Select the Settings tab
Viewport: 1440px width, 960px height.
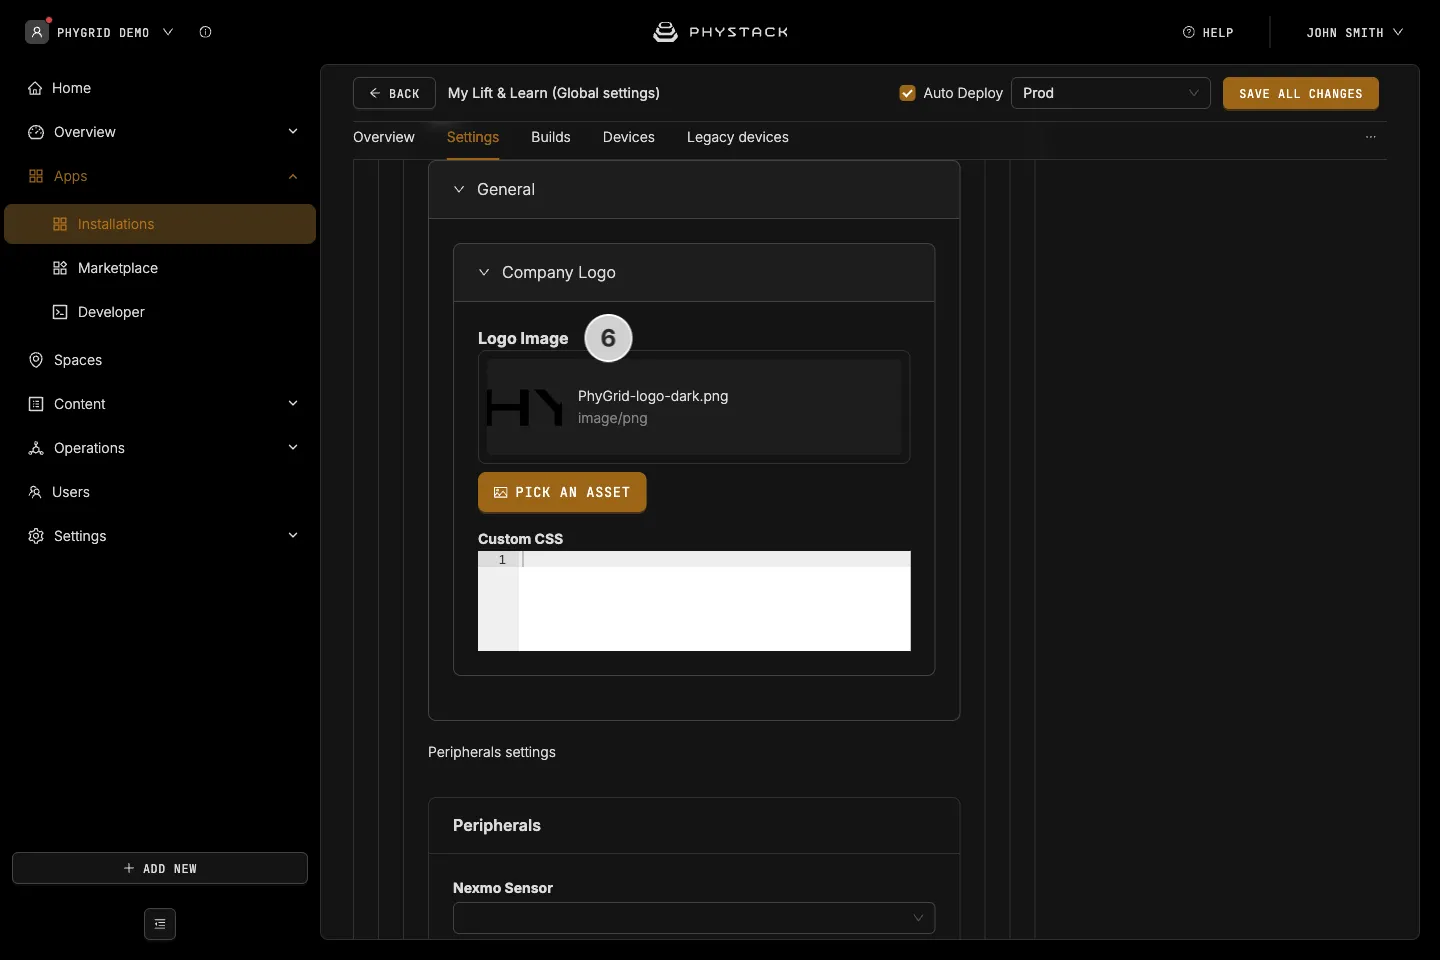tap(473, 137)
